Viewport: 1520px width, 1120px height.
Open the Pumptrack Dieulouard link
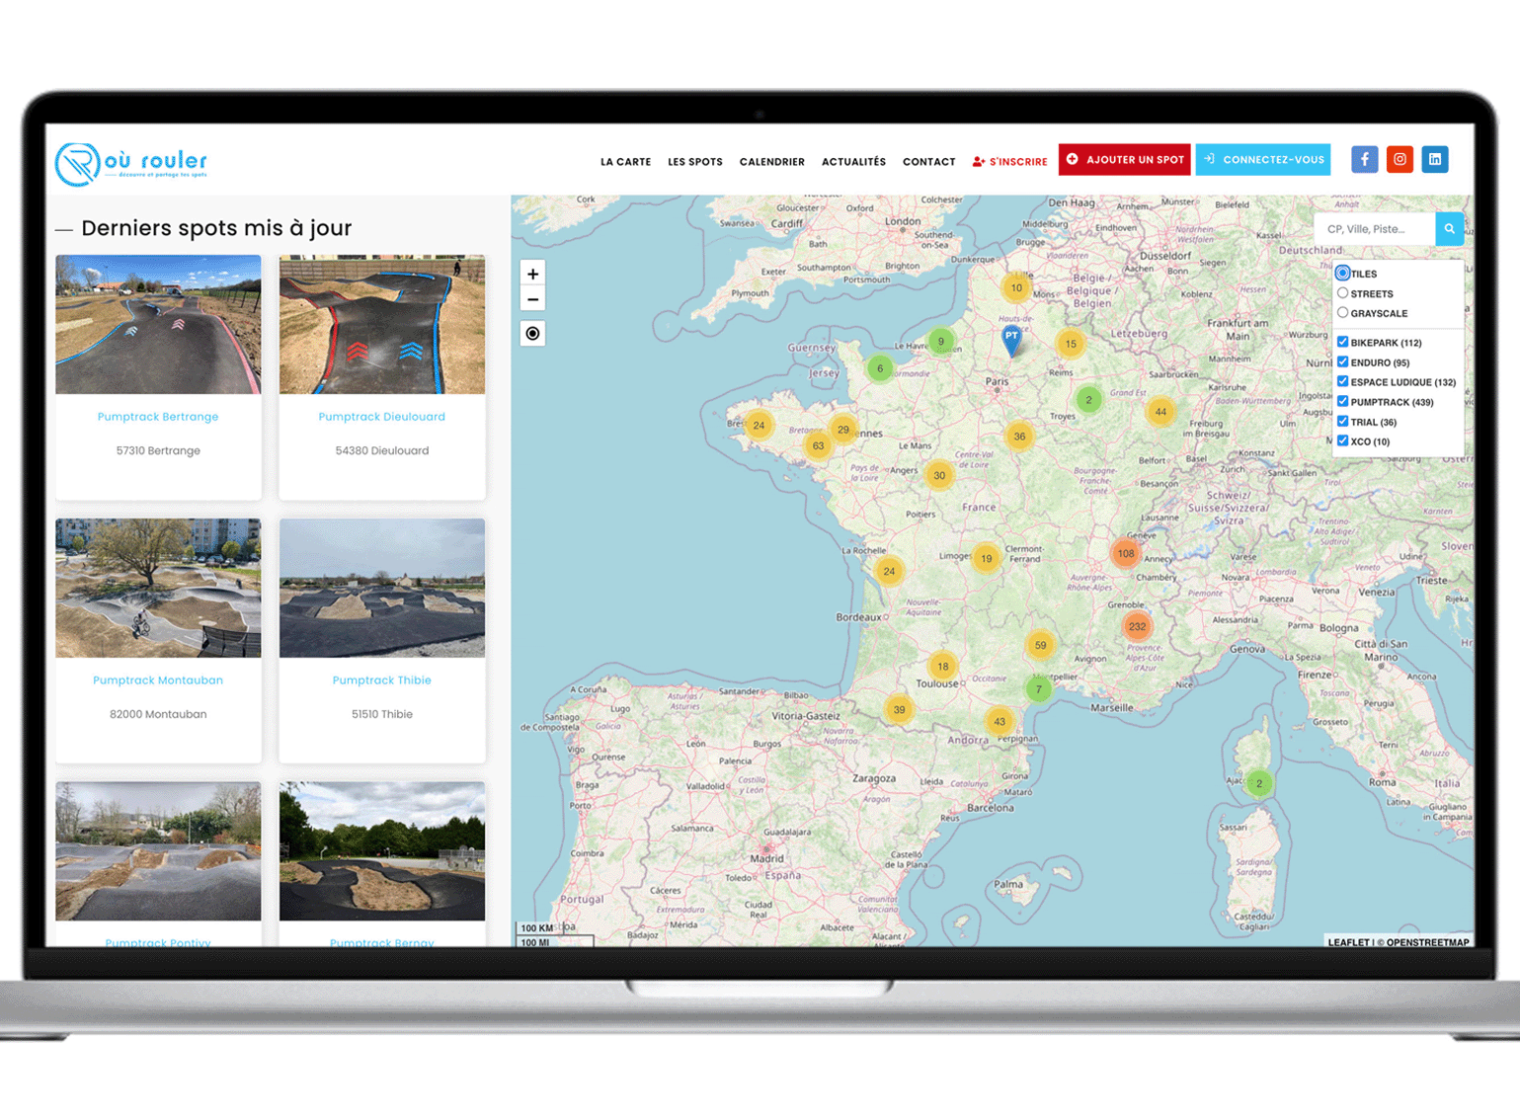tap(382, 417)
